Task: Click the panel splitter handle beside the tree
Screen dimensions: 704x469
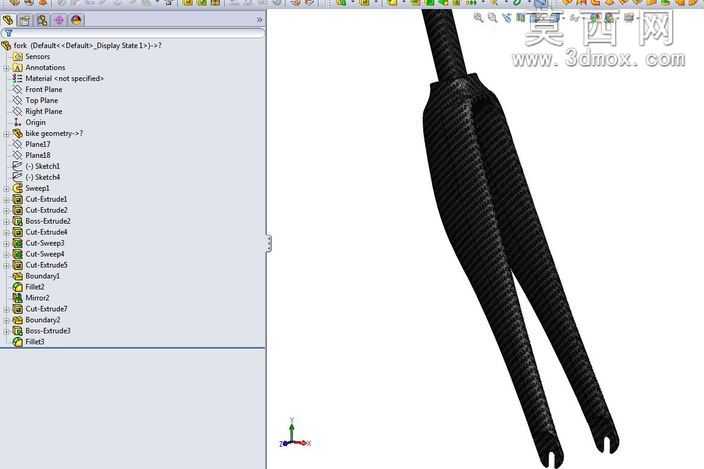Action: 268,243
